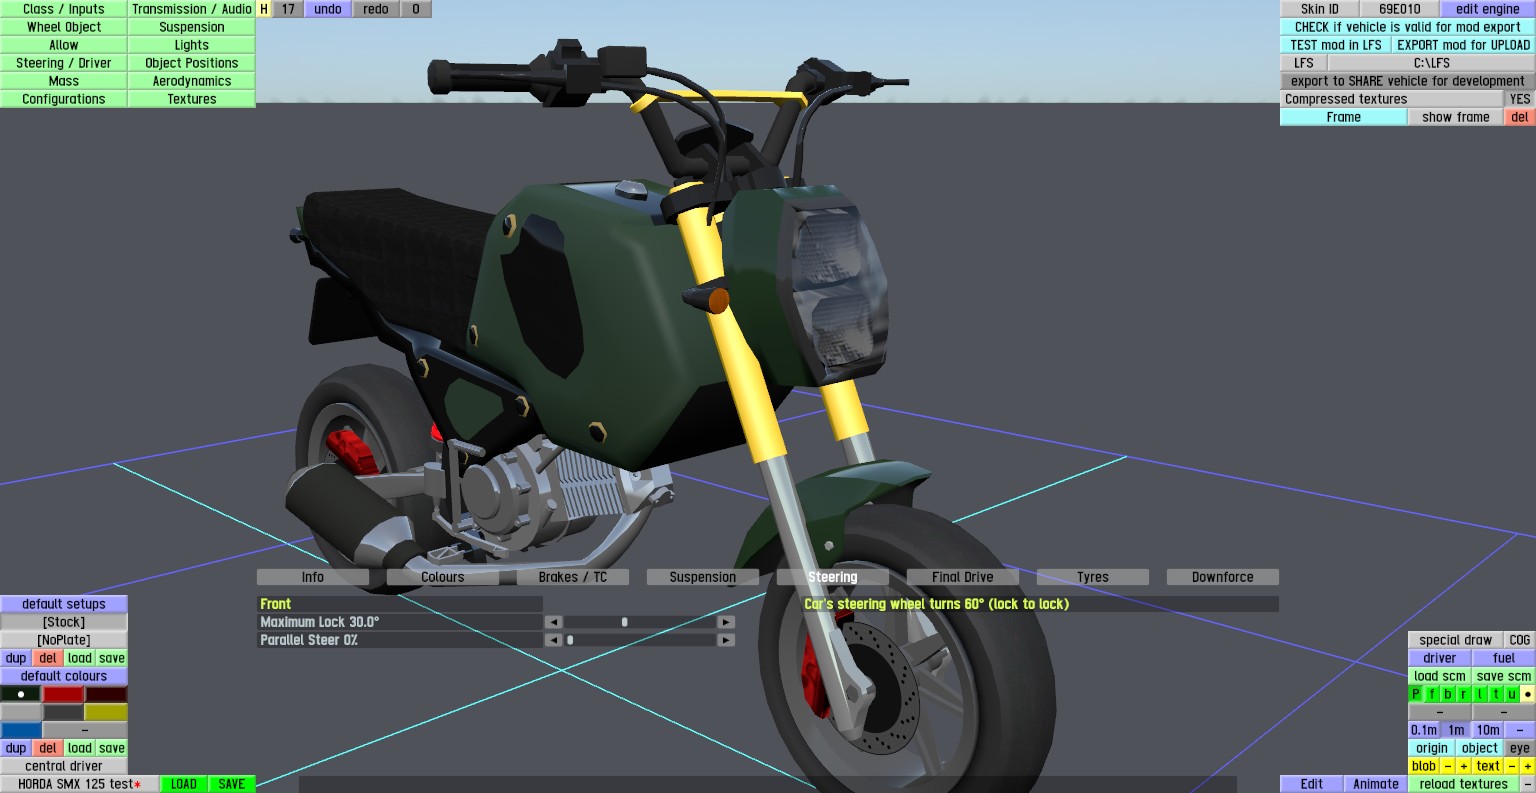Open Class / Inputs editor
1536x793 pixels.
(64, 9)
